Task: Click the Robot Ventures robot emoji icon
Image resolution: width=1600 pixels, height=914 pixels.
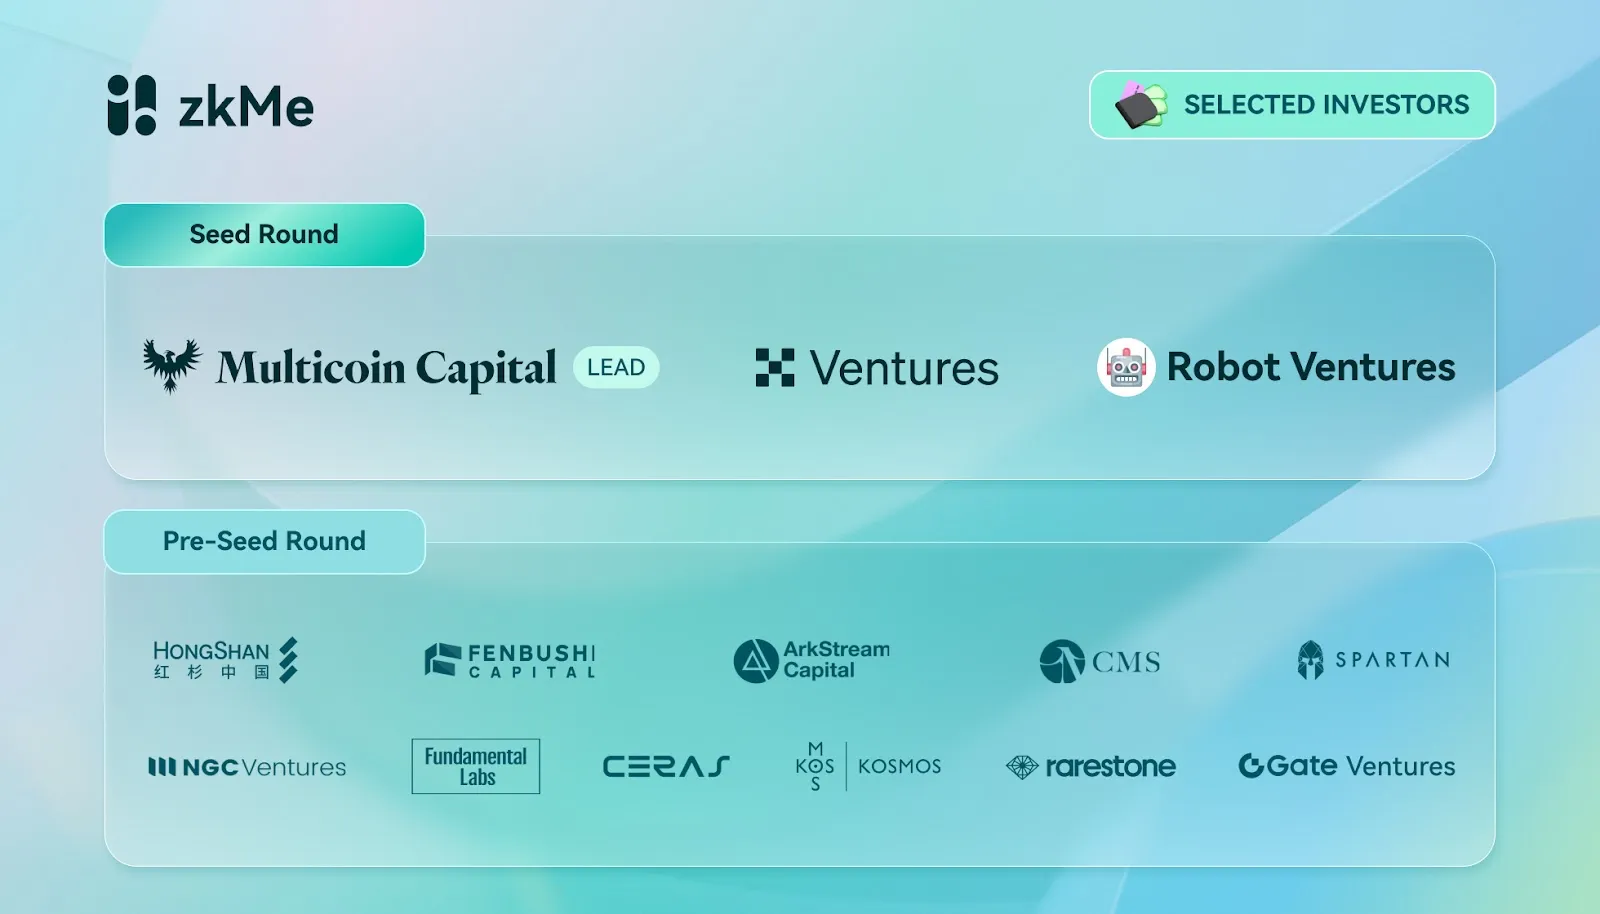Action: click(x=1126, y=367)
